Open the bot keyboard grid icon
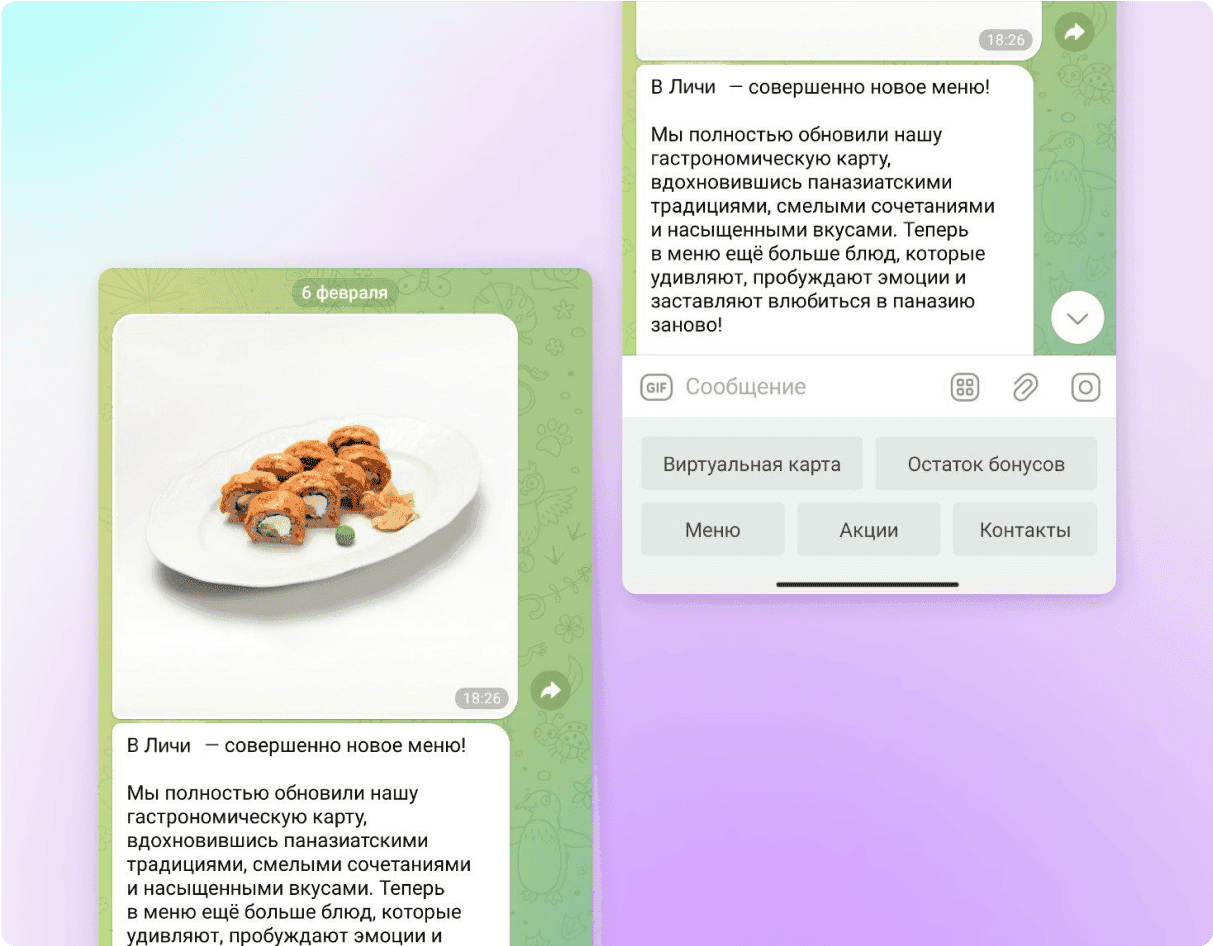Image resolution: width=1213 pixels, height=946 pixels. click(965, 387)
